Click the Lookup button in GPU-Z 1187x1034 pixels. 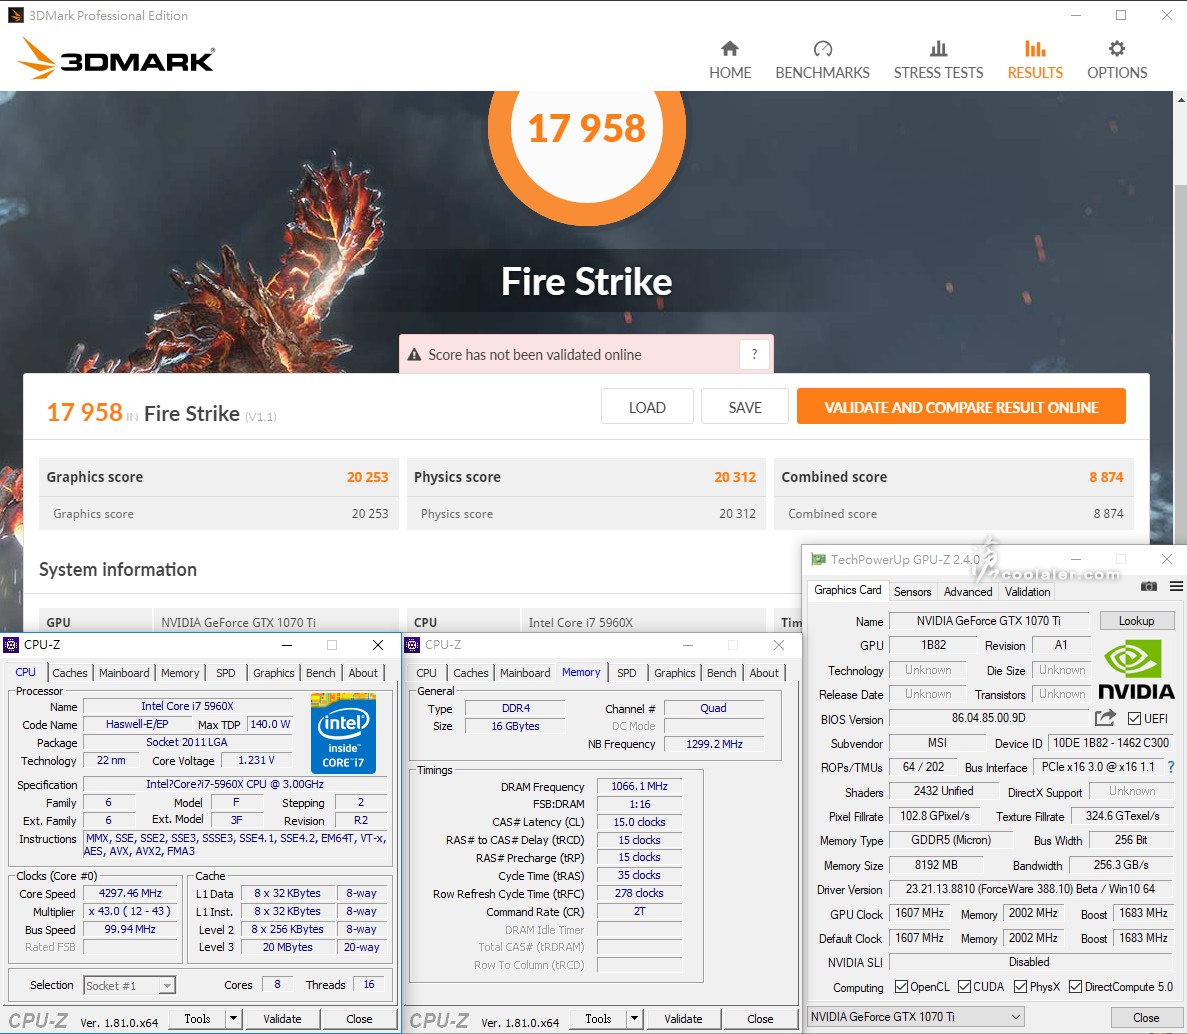[x=1136, y=621]
